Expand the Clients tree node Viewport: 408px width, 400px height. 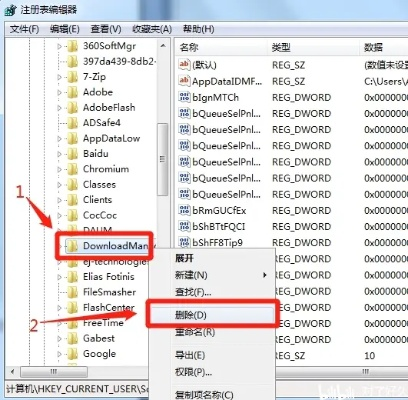[x=60, y=200]
